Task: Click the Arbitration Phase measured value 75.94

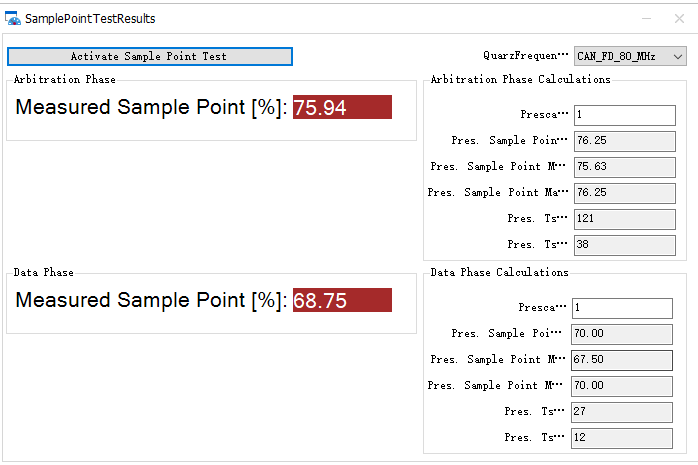Action: (x=342, y=108)
